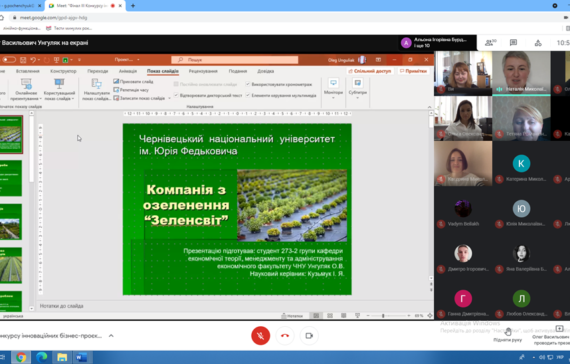Open File Explorer from taskbar
This screenshot has height=364, width=570.
(x=62, y=357)
